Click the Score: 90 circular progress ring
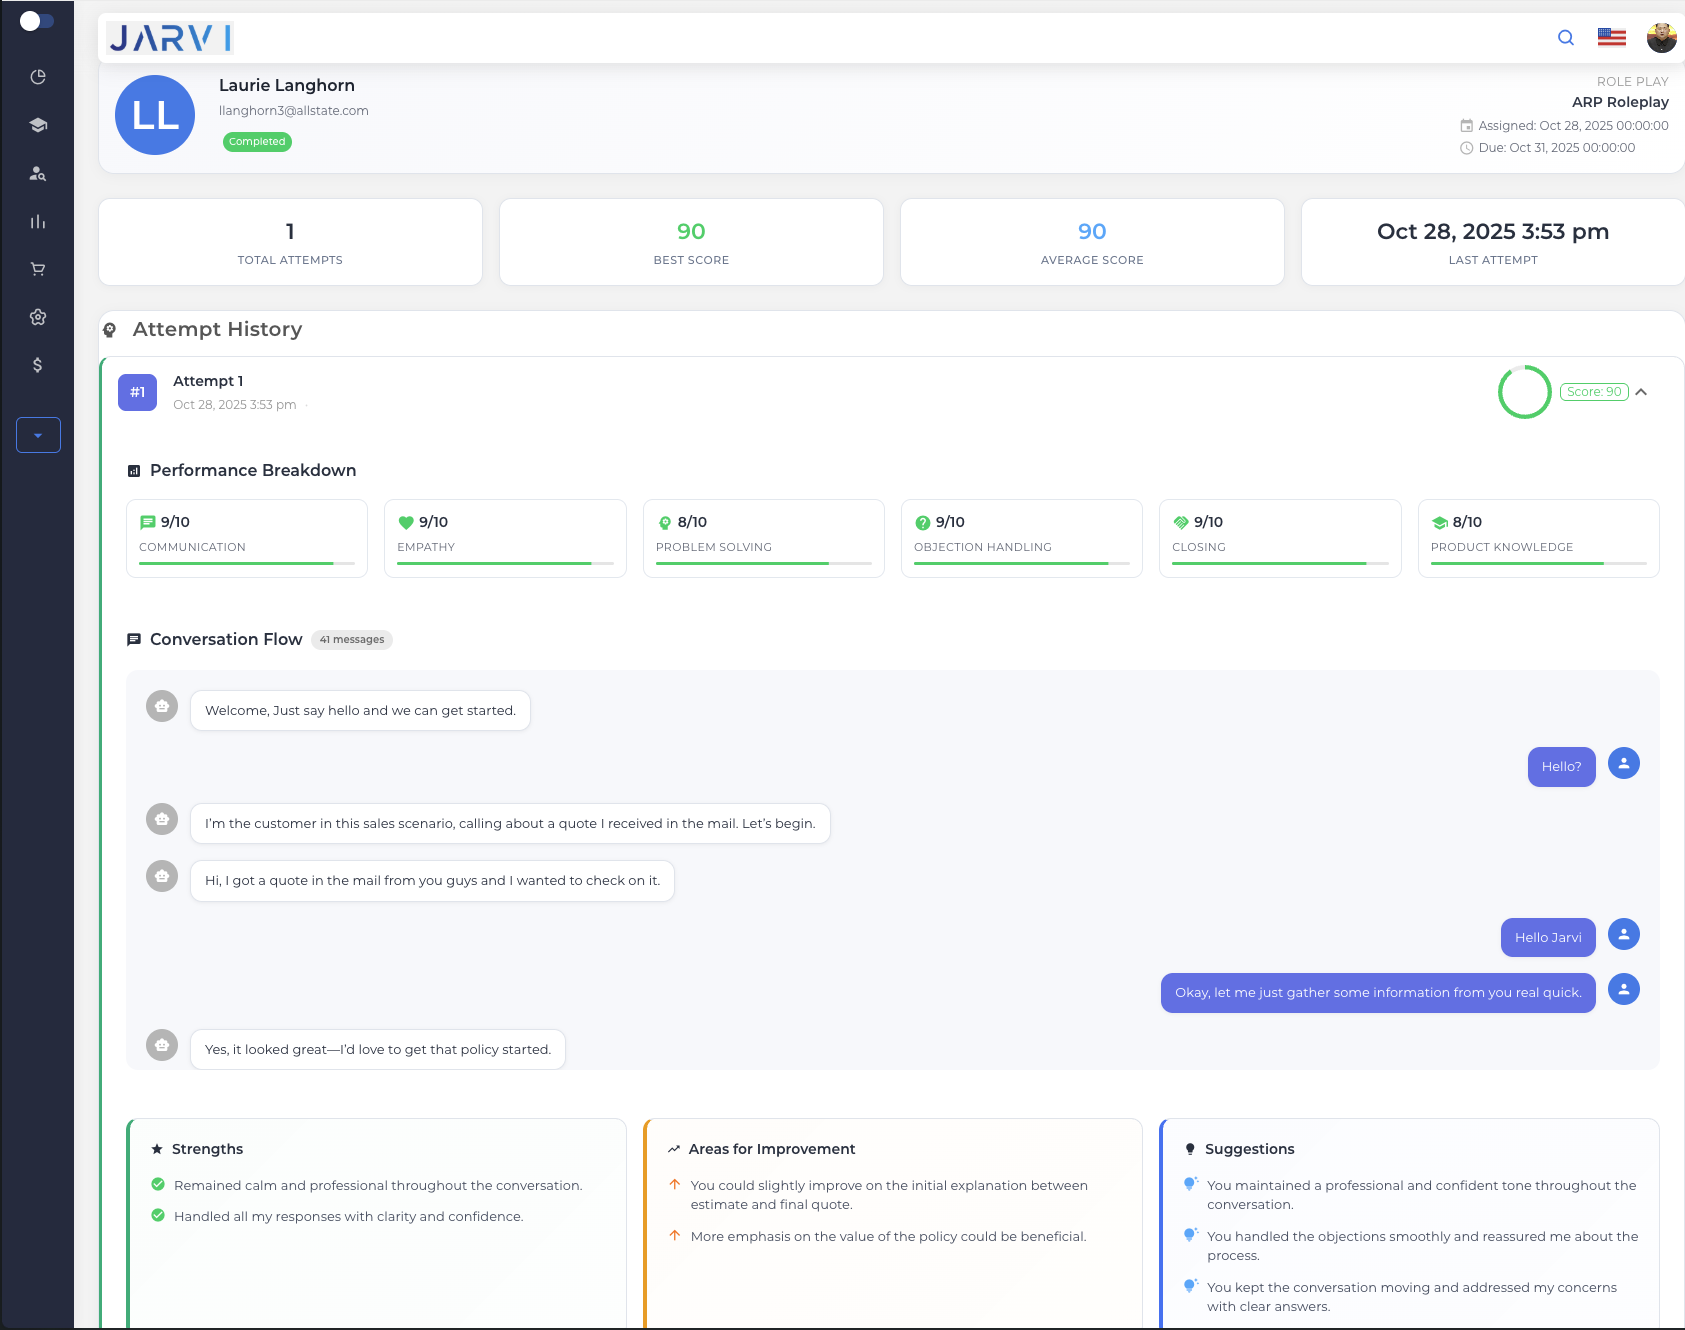Viewport: 1685px width, 1330px height. tap(1524, 392)
